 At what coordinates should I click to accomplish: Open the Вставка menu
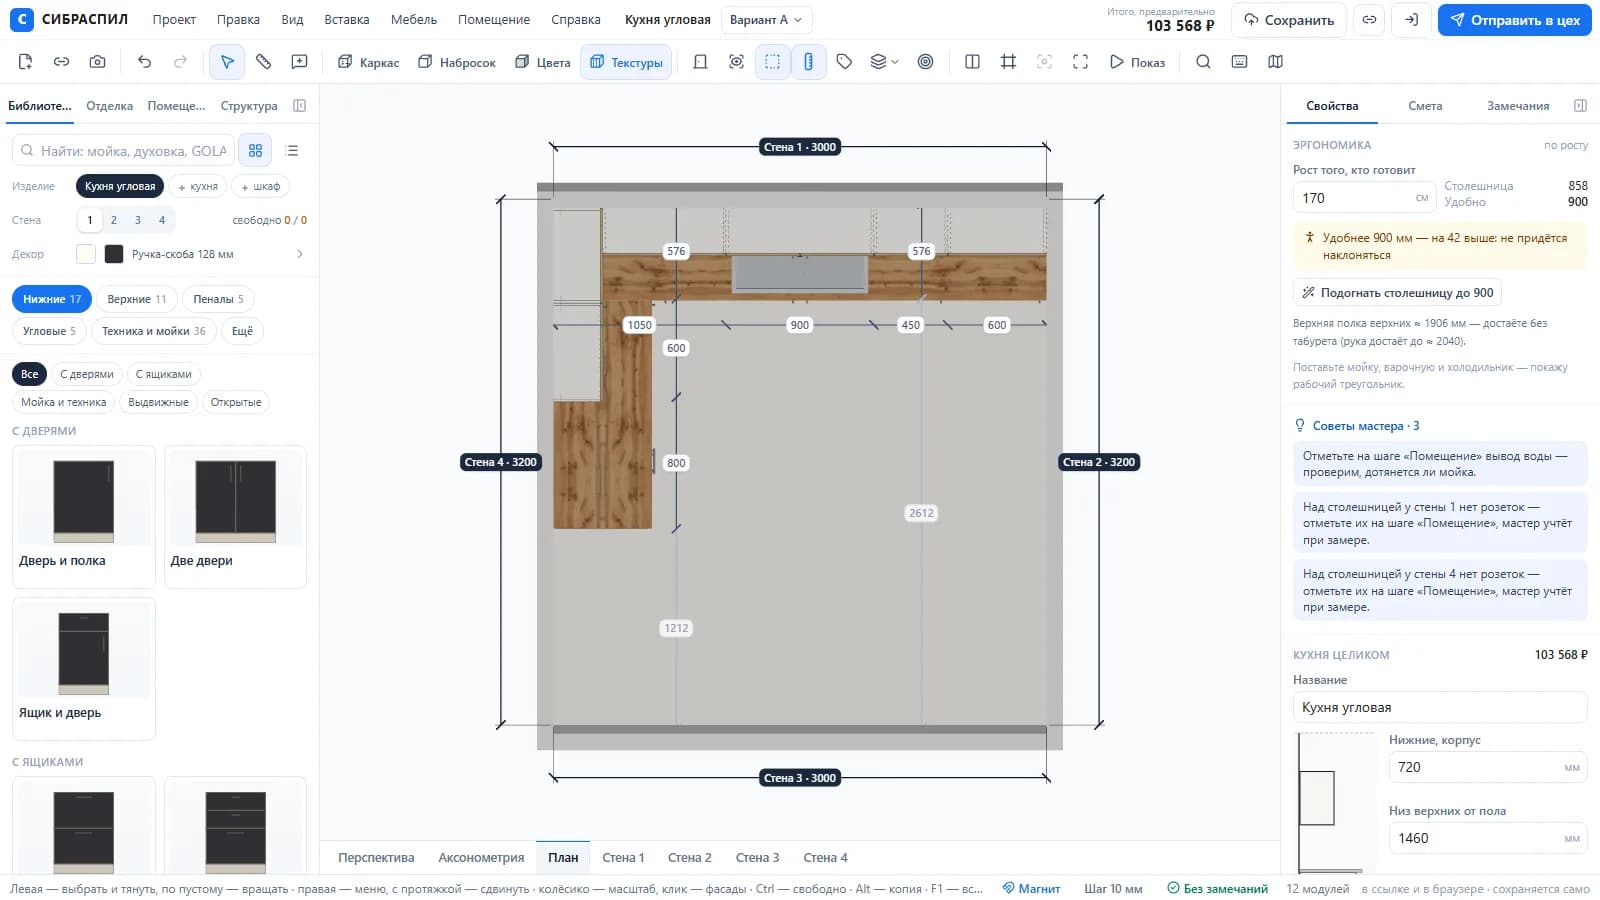[346, 20]
